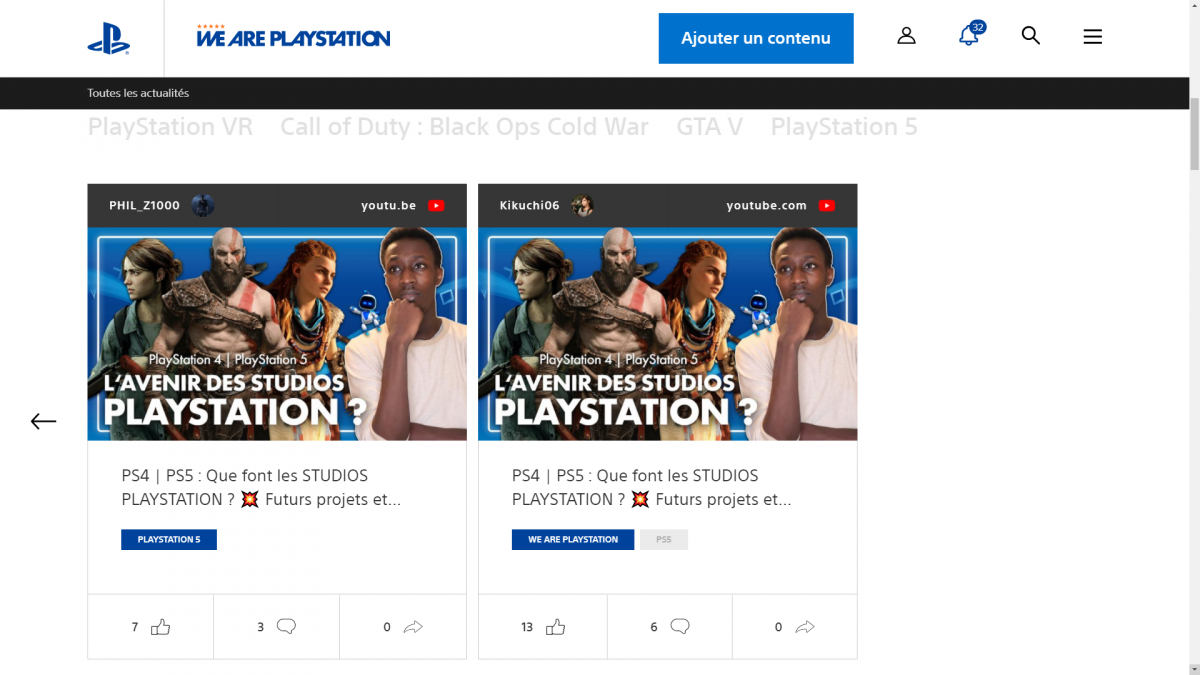Open the search magnifier icon
1200x675 pixels.
coord(1031,36)
